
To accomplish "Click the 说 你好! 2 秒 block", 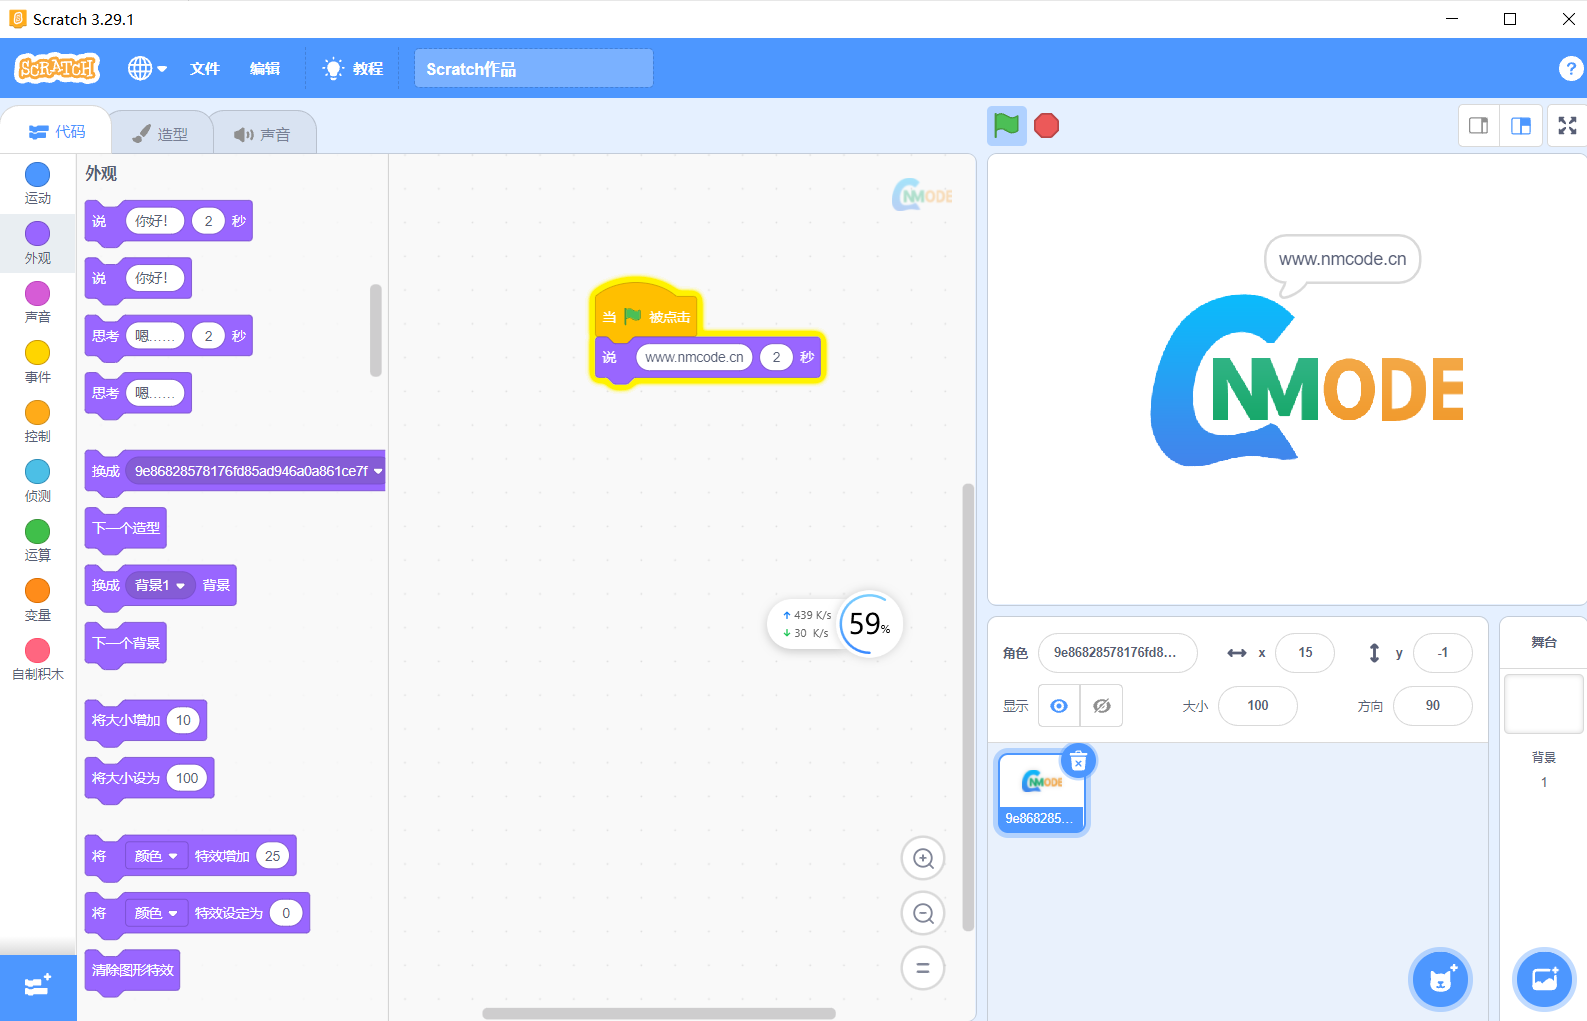I will tap(169, 221).
